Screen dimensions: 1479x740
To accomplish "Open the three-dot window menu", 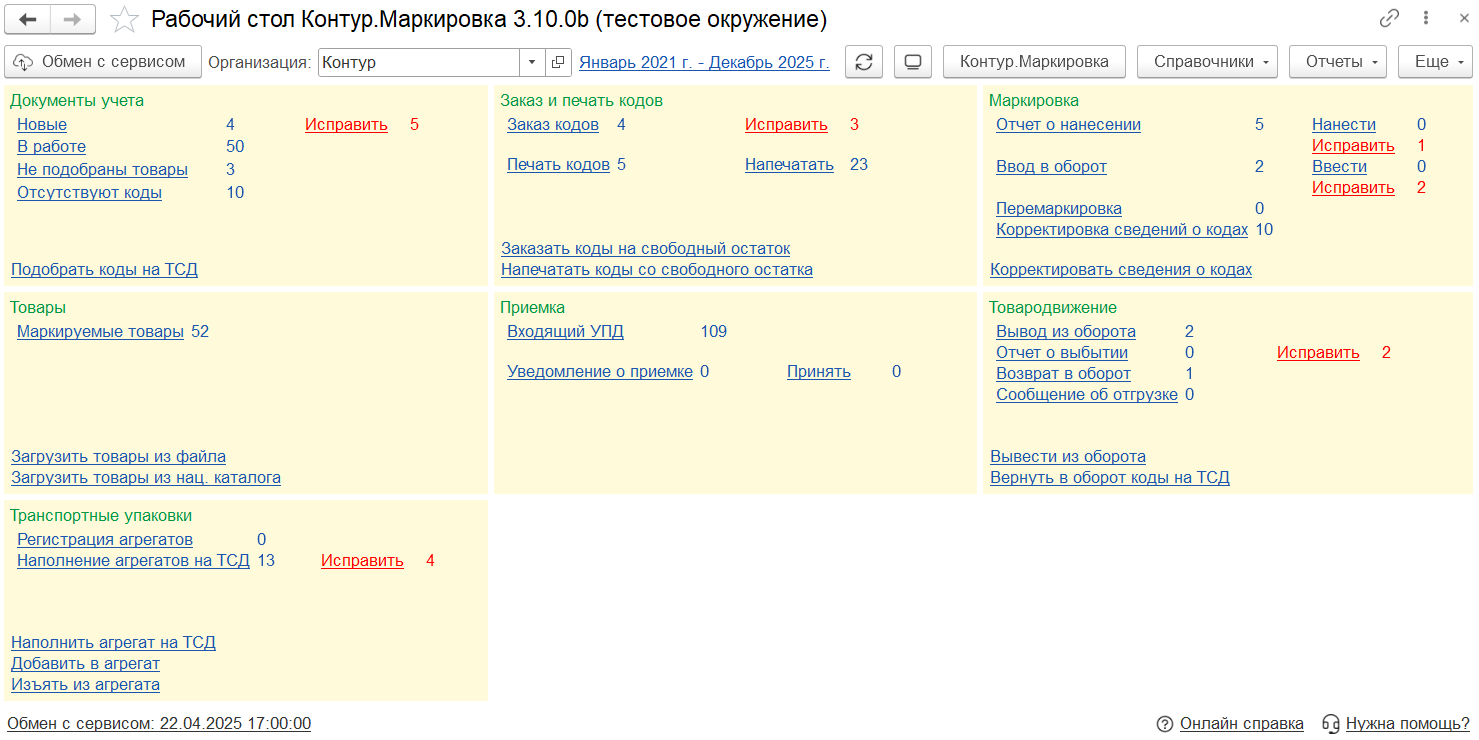I will click(x=1424, y=18).
